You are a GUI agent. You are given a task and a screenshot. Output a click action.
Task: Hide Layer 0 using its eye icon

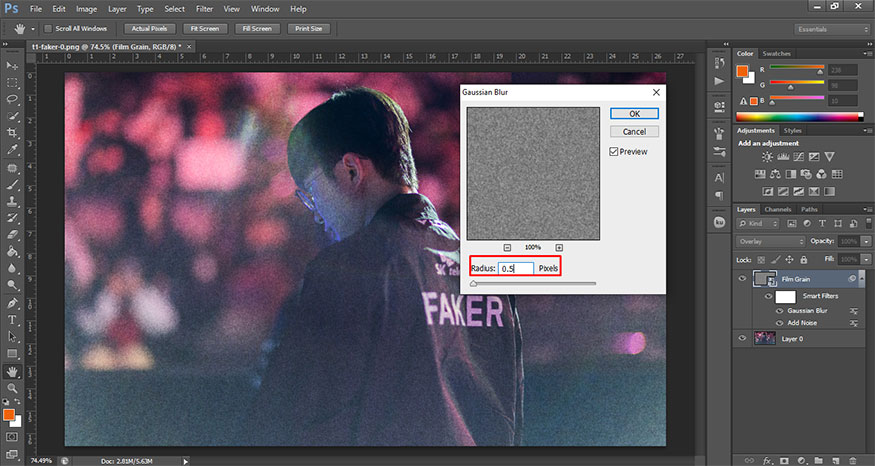(742, 339)
